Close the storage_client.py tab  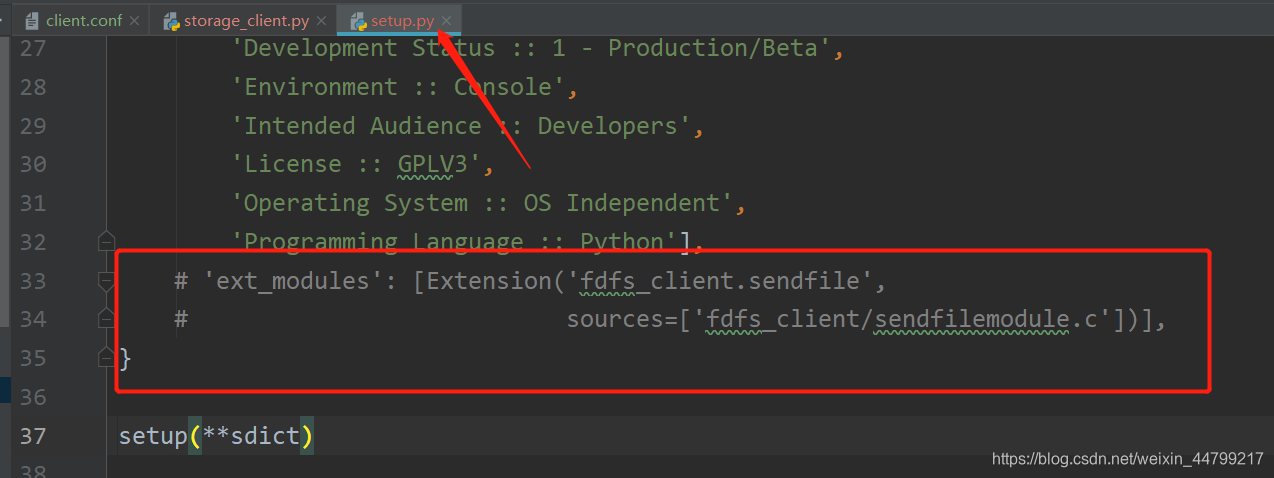(323, 21)
